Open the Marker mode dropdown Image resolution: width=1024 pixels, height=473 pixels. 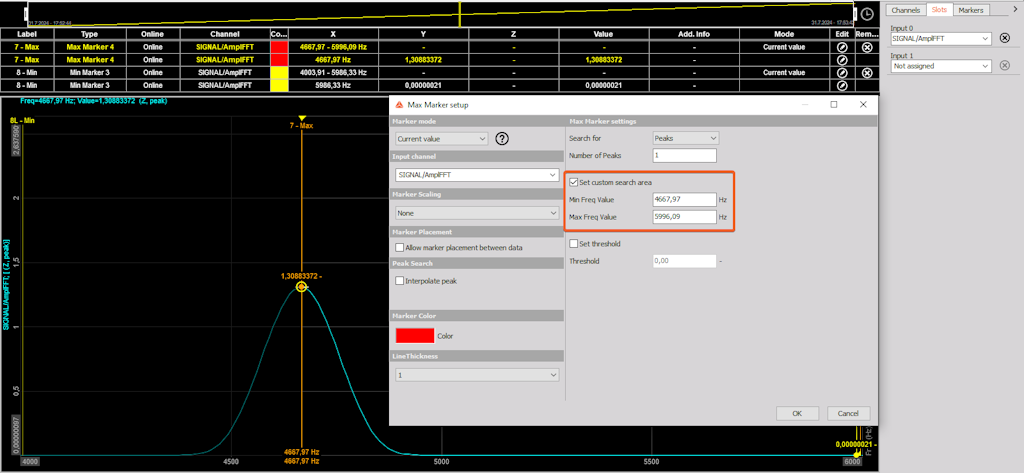coord(441,139)
